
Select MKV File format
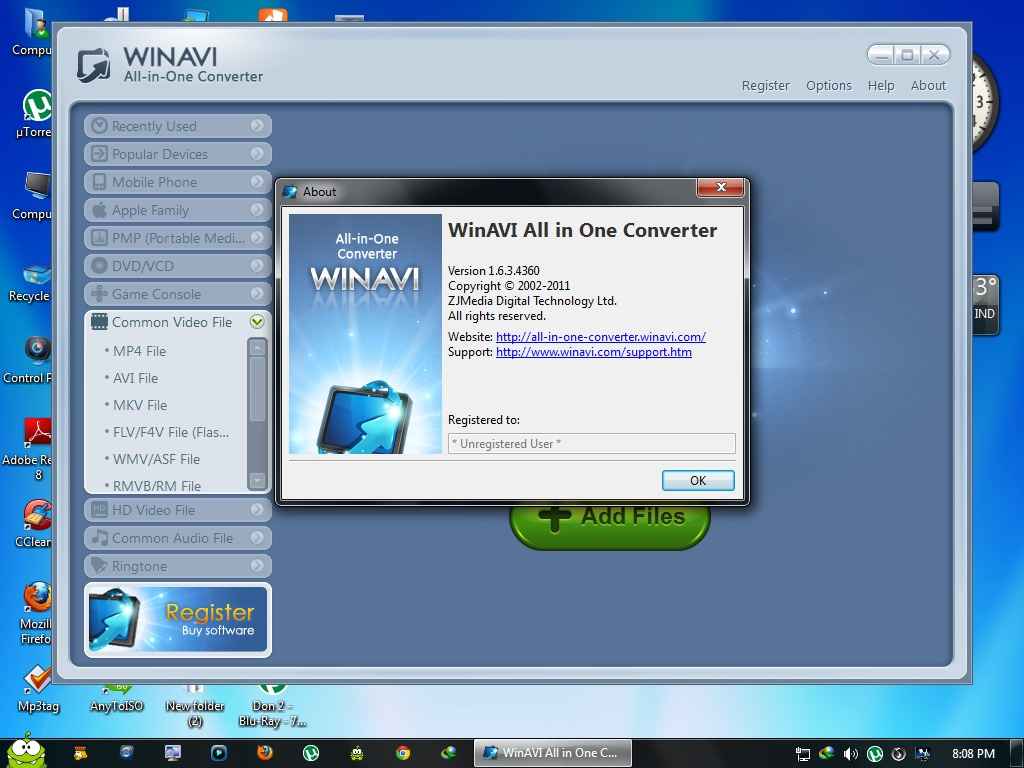pos(140,406)
